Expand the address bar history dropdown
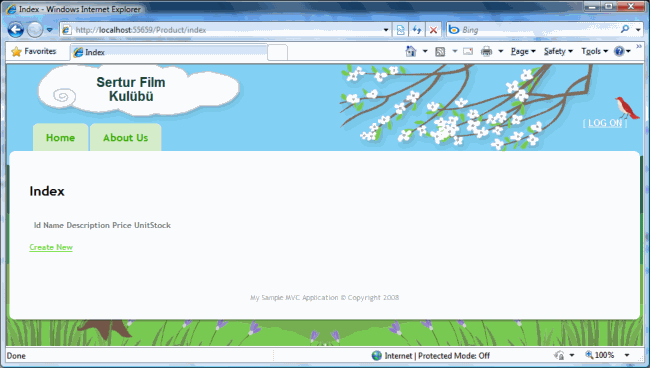This screenshot has width=650, height=368. [x=386, y=30]
